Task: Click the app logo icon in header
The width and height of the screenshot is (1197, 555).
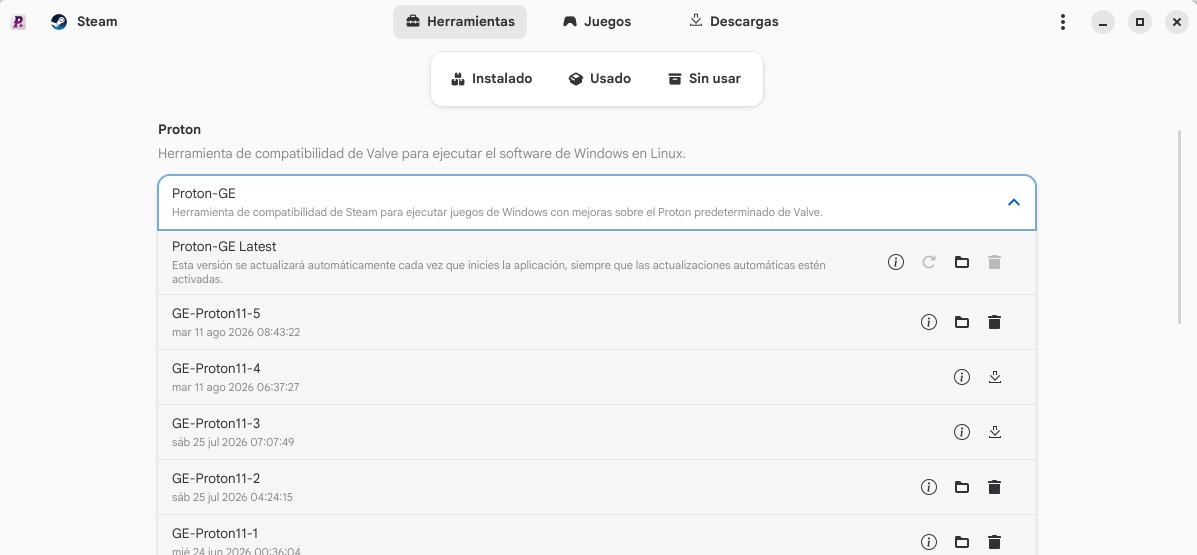Action: (x=18, y=22)
